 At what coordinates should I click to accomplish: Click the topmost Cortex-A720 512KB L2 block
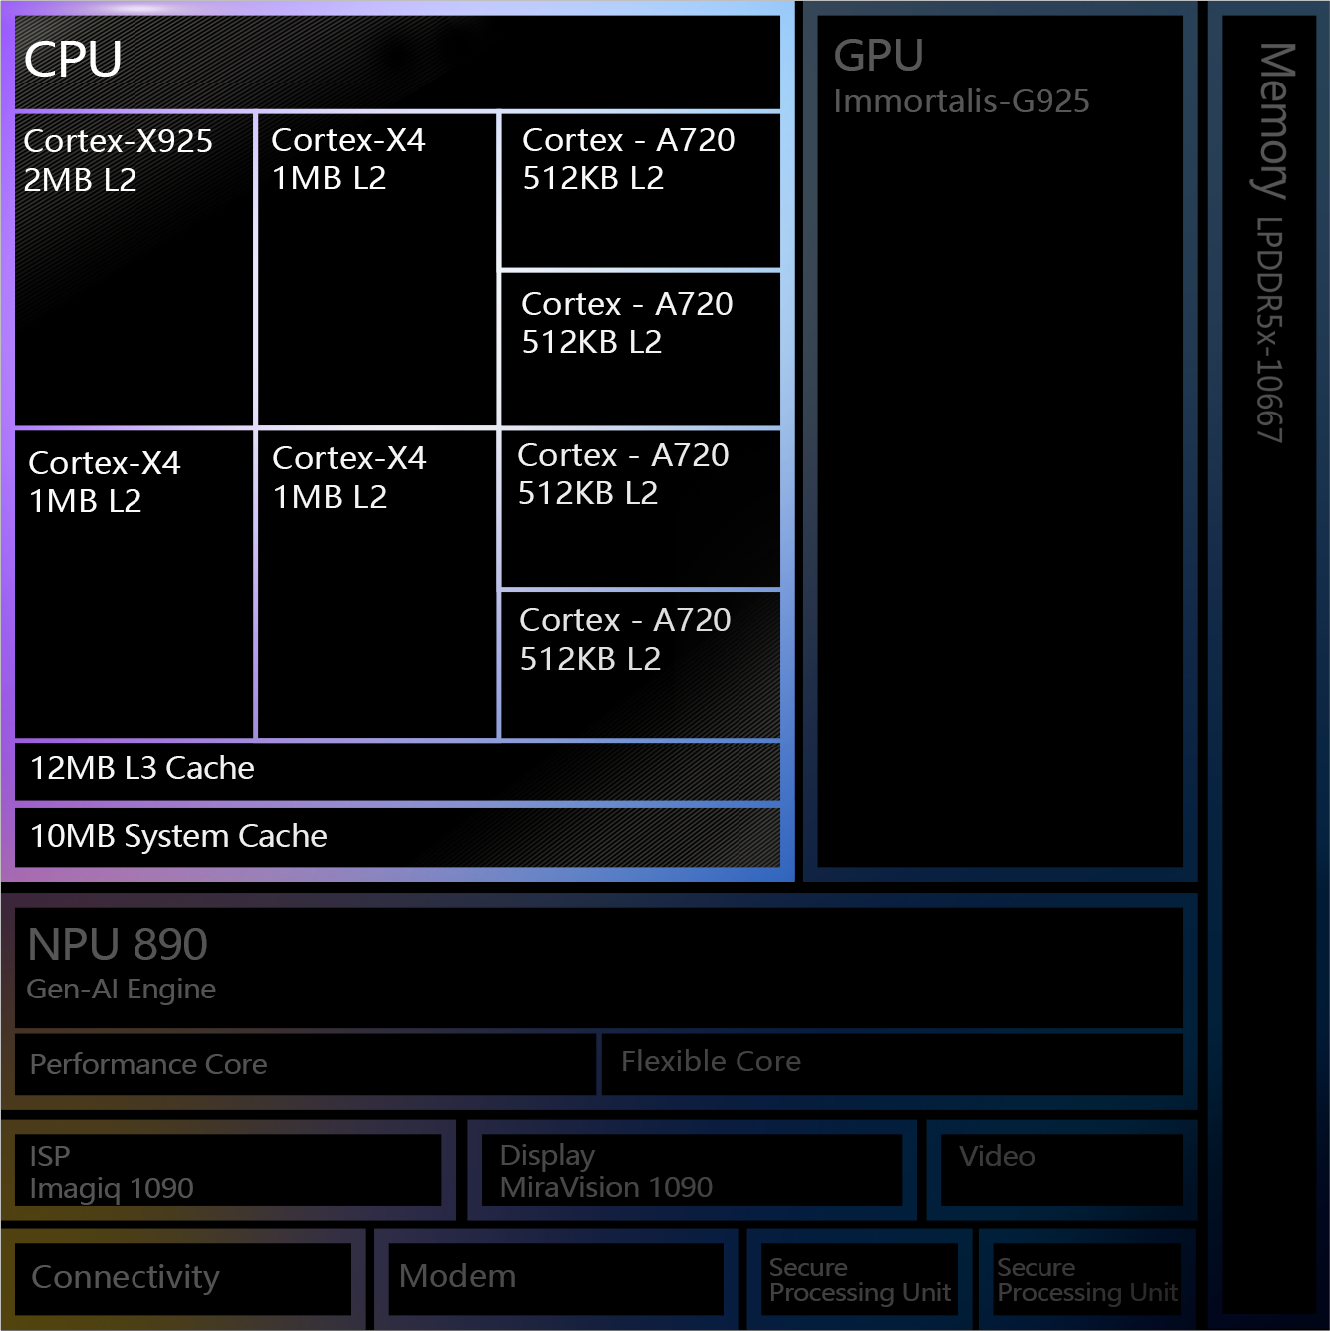pos(639,190)
